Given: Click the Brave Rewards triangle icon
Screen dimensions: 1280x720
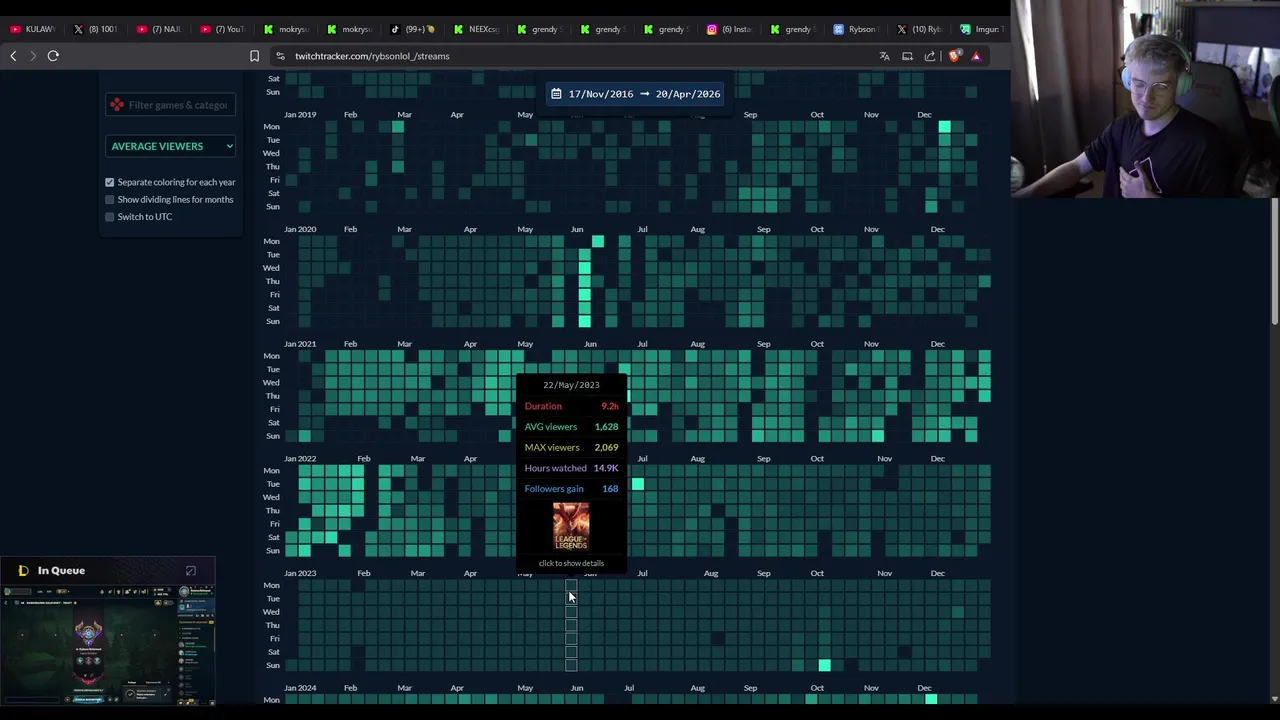Looking at the screenshot, I should click(976, 56).
